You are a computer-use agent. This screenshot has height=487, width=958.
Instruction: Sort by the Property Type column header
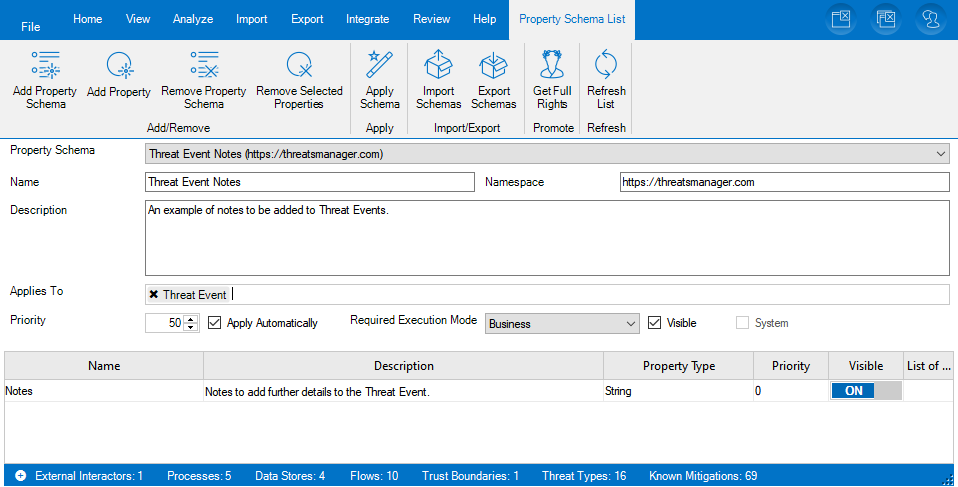point(678,366)
